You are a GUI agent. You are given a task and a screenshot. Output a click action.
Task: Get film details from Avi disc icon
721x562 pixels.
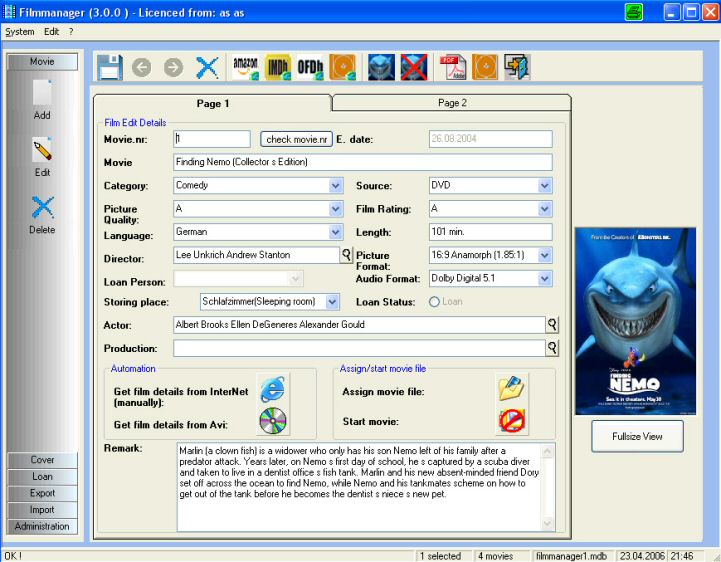272,422
